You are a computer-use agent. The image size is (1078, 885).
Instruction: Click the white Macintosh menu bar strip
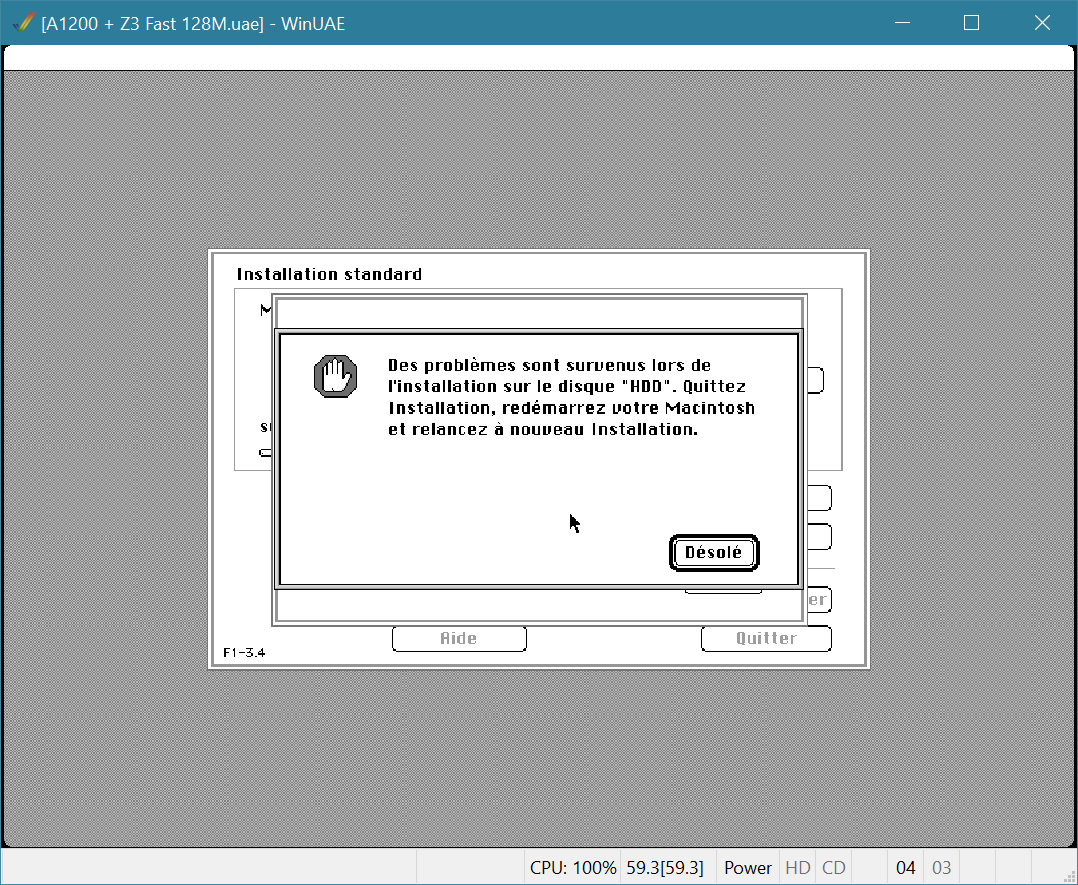(538, 58)
